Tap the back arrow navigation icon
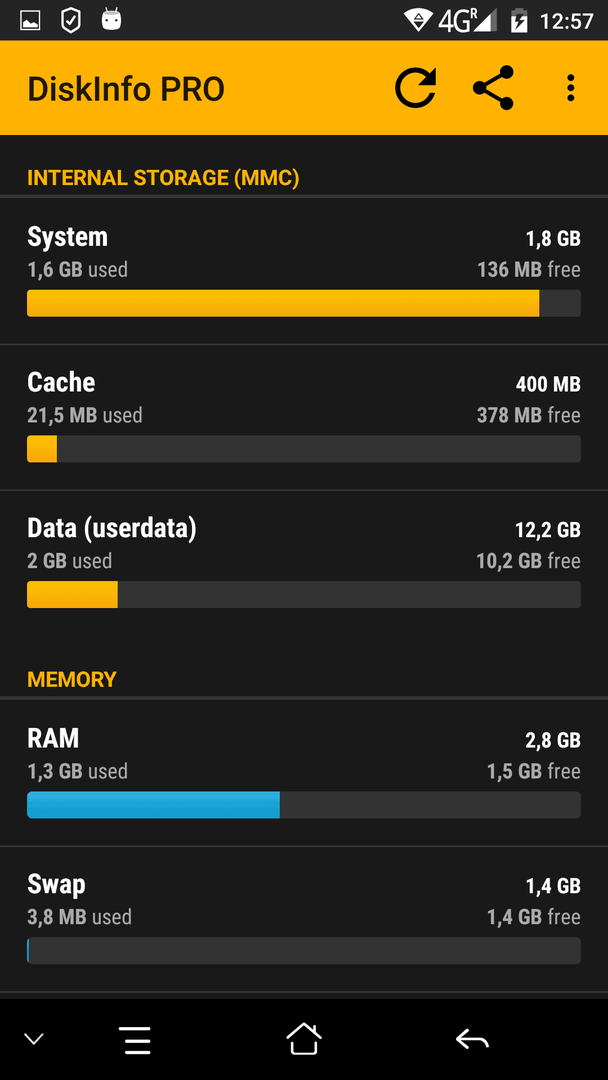This screenshot has width=608, height=1080. tap(472, 1039)
